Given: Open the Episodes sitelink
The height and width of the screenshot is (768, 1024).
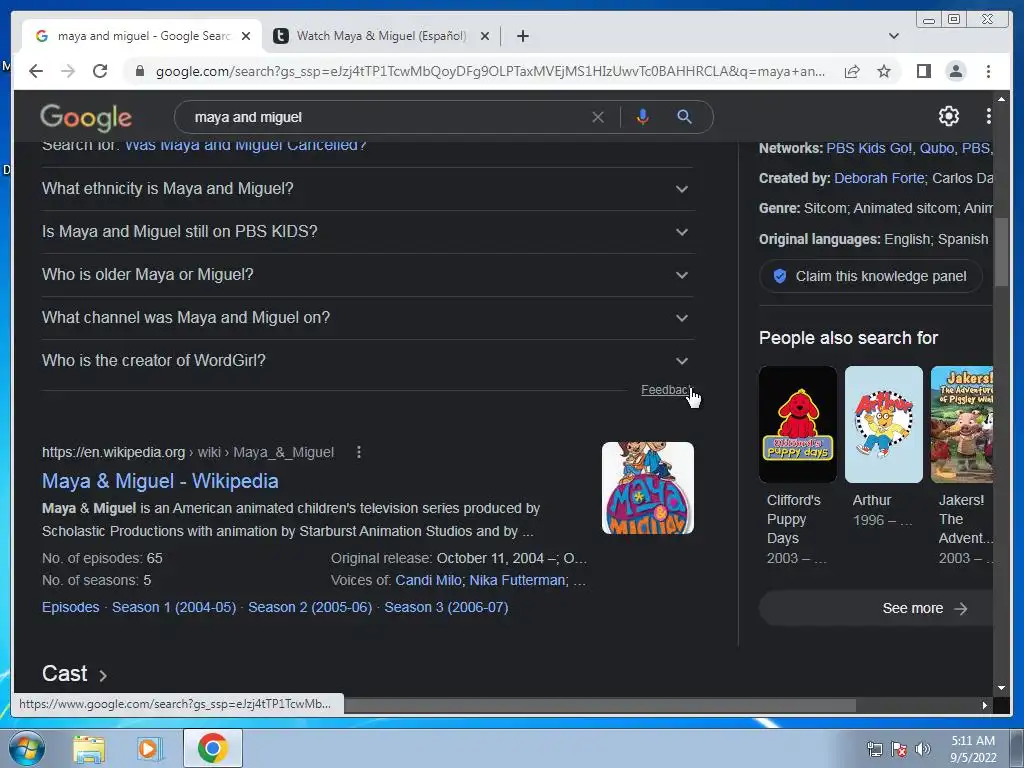Looking at the screenshot, I should coord(71,607).
